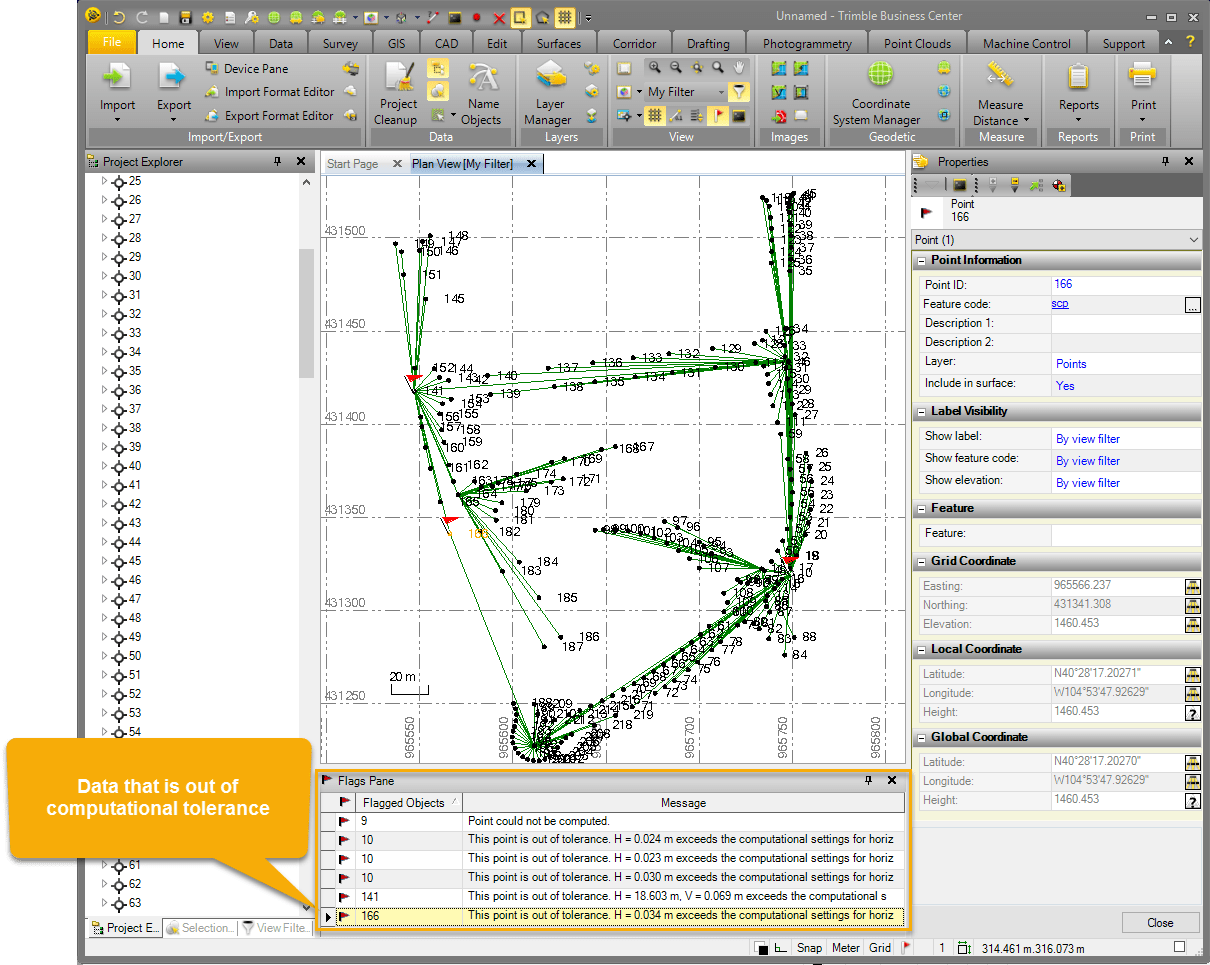Switch to the Survey ribbon tab
The height and width of the screenshot is (965, 1210).
pyautogui.click(x=340, y=43)
